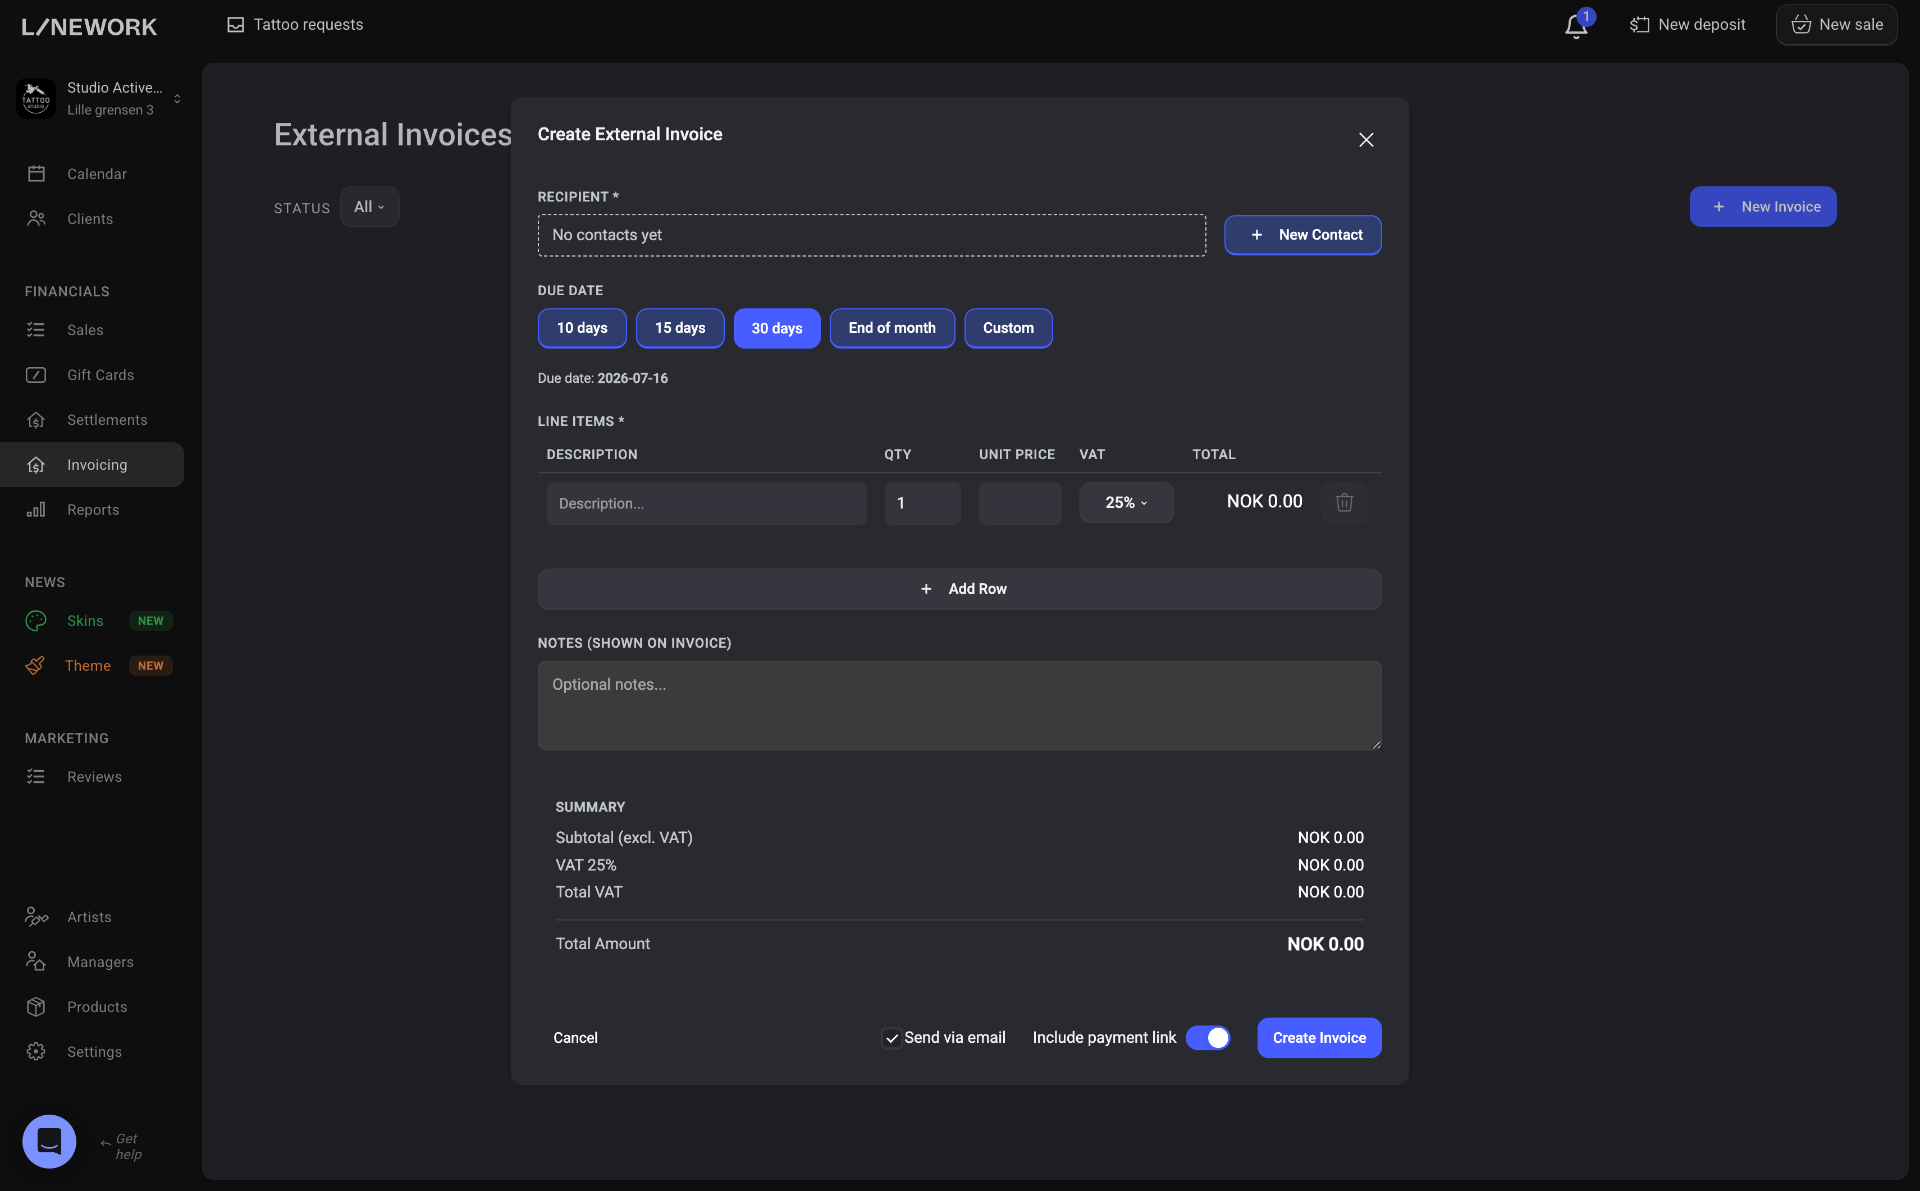Open Artists page

coord(92,917)
